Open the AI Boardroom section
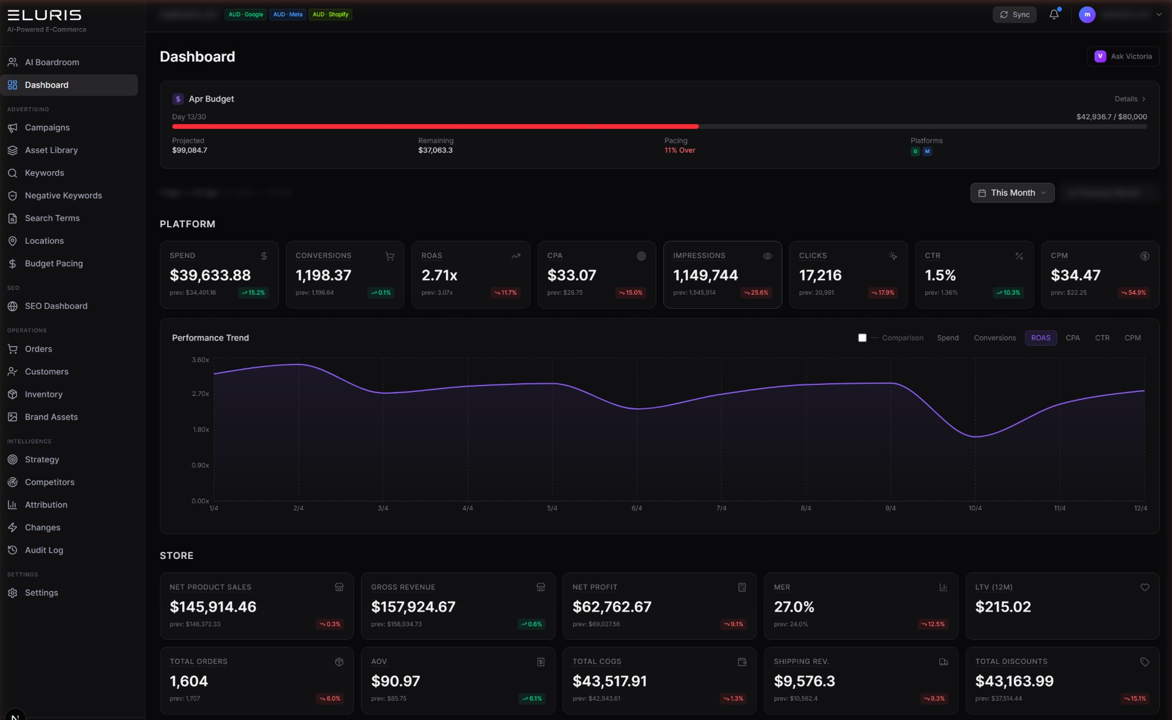Image resolution: width=1172 pixels, height=720 pixels. click(x=55, y=61)
